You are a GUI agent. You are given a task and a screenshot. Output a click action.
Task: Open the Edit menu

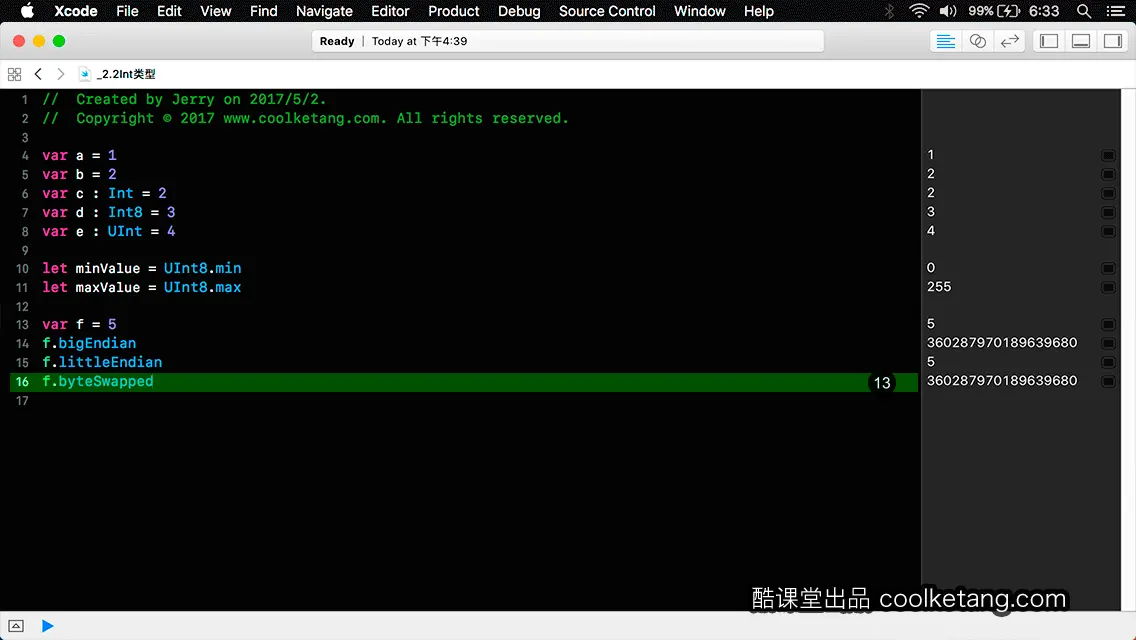click(170, 11)
